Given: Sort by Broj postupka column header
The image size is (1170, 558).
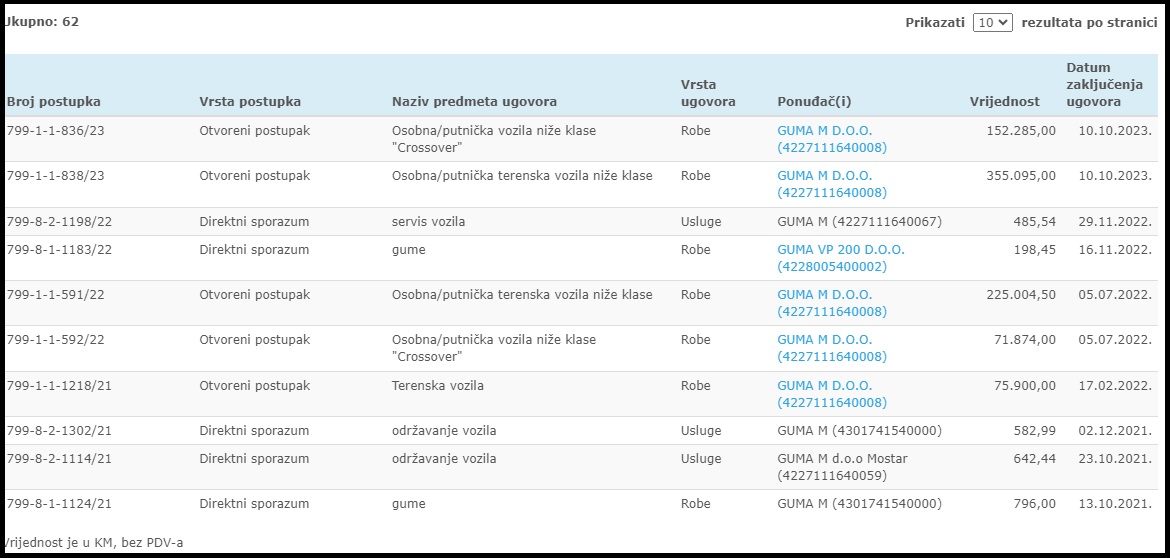Looking at the screenshot, I should point(54,101).
